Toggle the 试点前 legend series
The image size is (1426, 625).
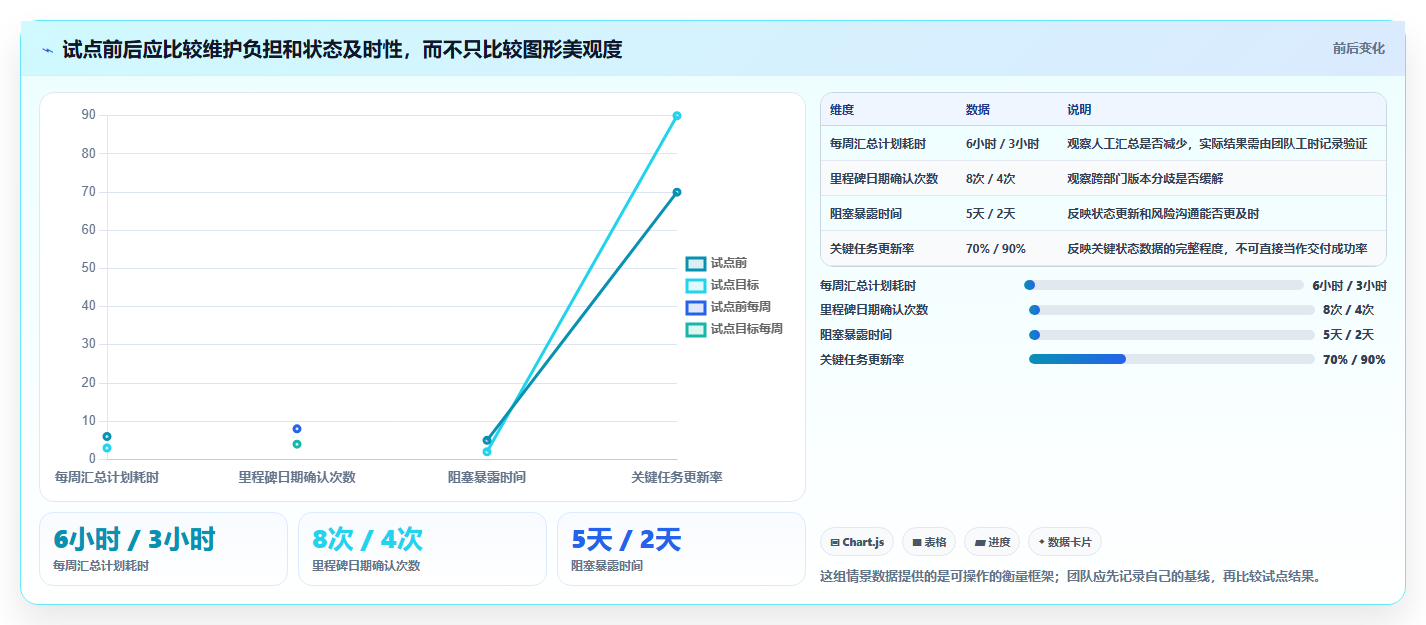point(716,263)
